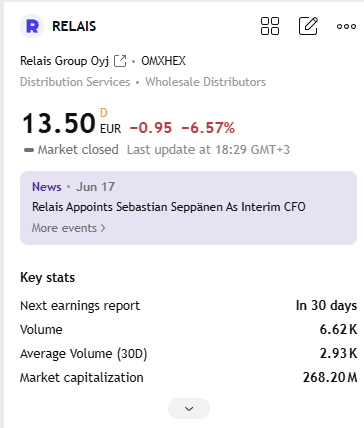Image resolution: width=364 pixels, height=428 pixels.
Task: Open the Interim CFO news headline
Action: pos(169,207)
